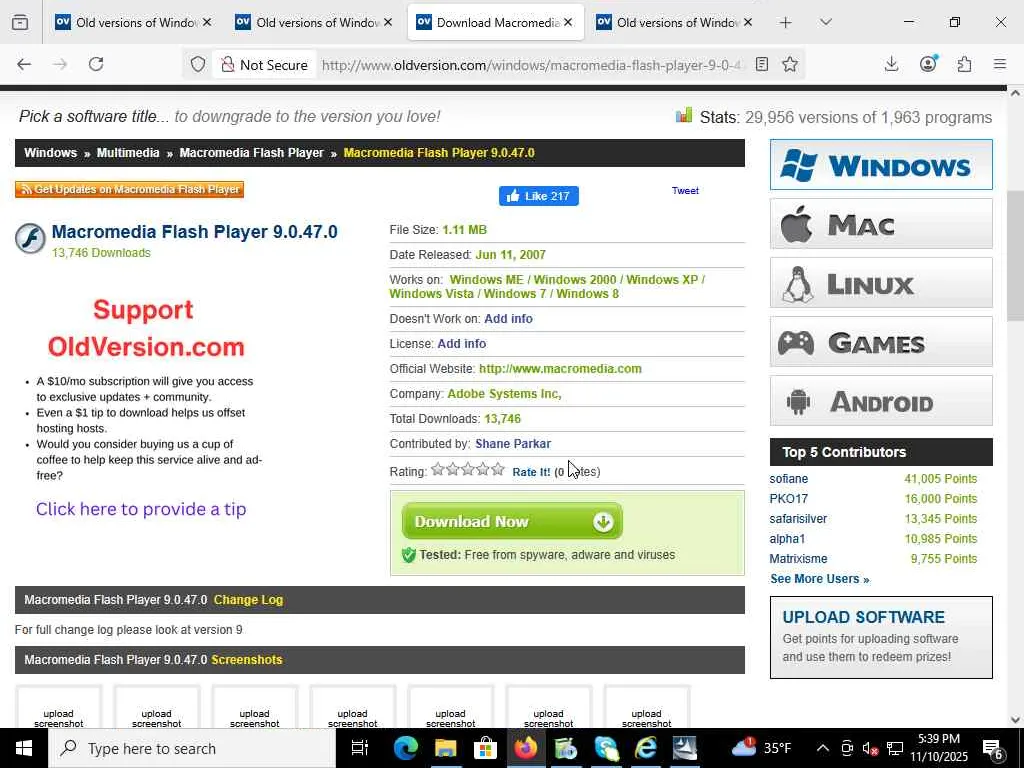Open Firefox View button at tab bar start

20,22
